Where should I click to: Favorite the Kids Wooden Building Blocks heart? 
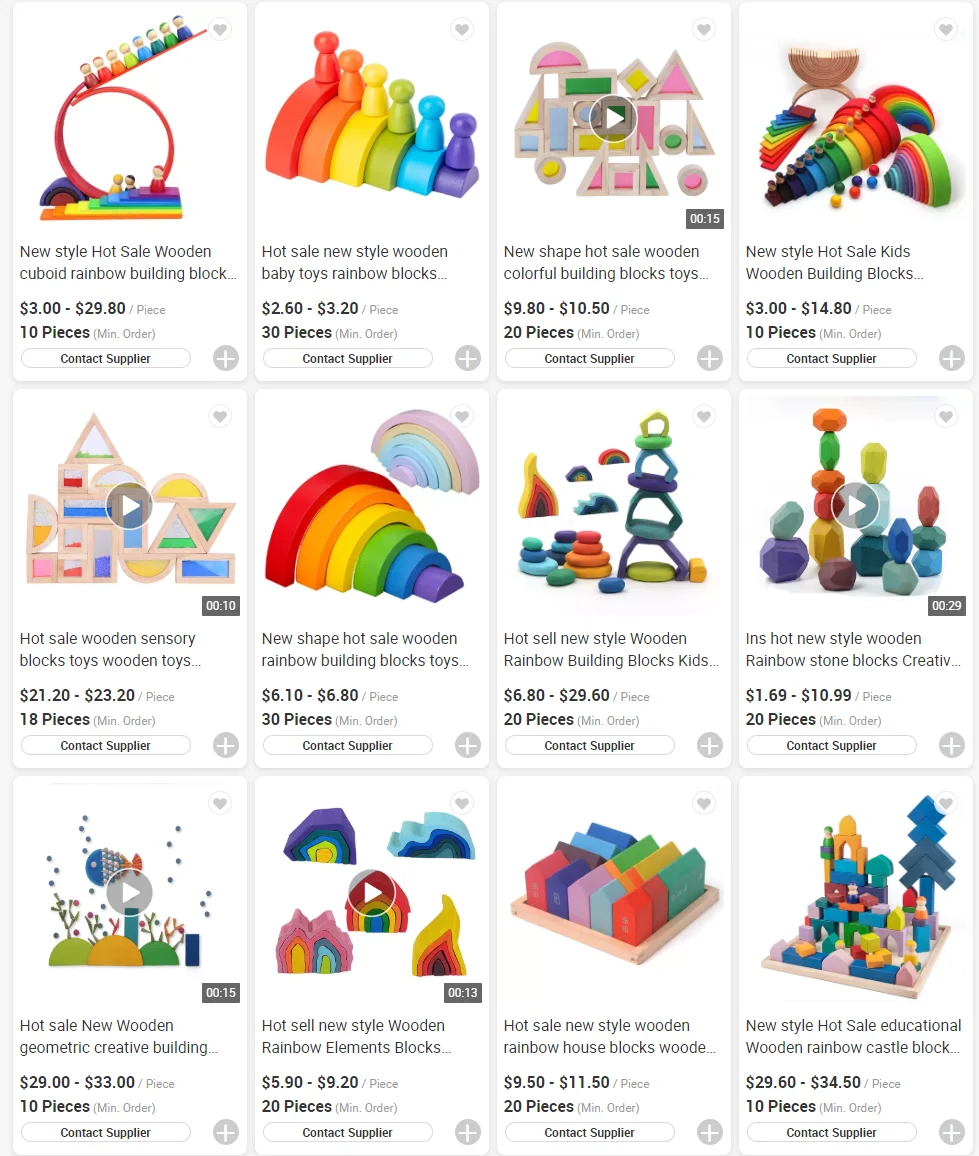click(x=946, y=29)
